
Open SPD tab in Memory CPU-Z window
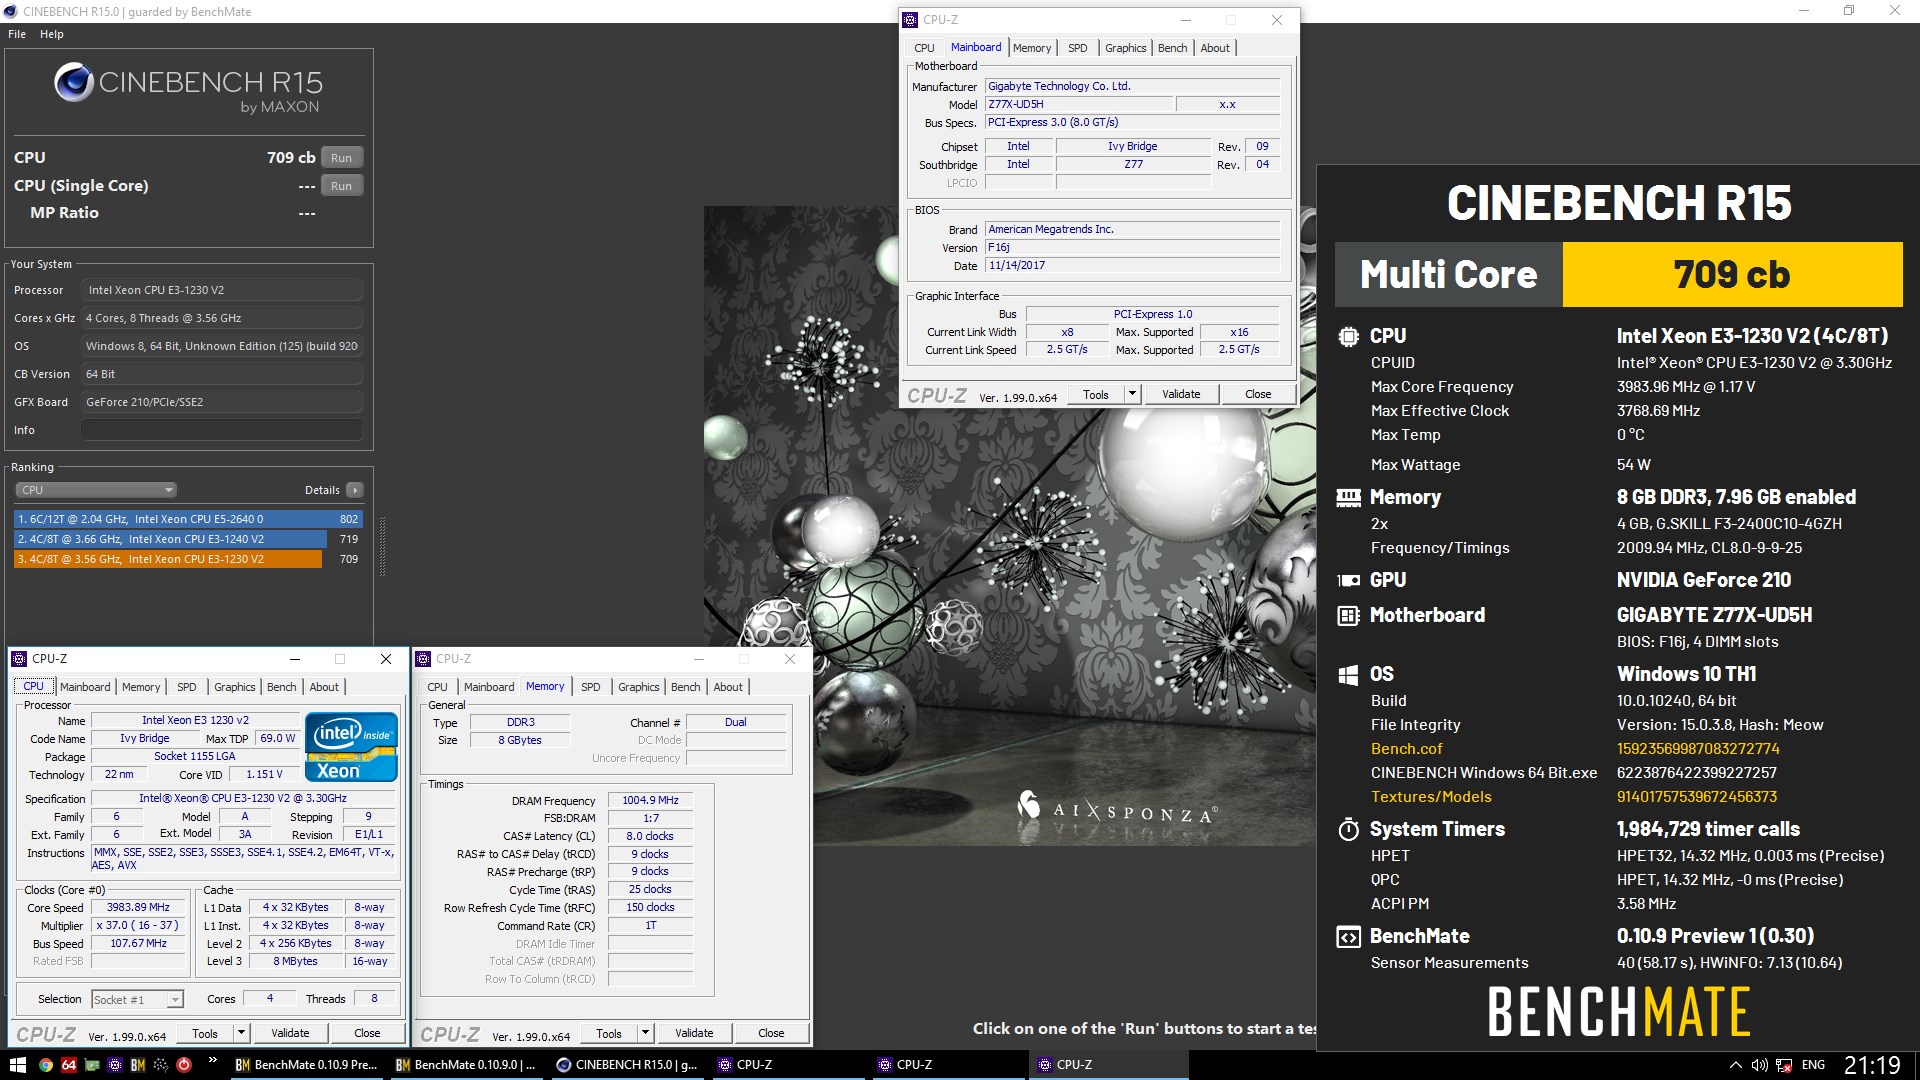pos(591,687)
